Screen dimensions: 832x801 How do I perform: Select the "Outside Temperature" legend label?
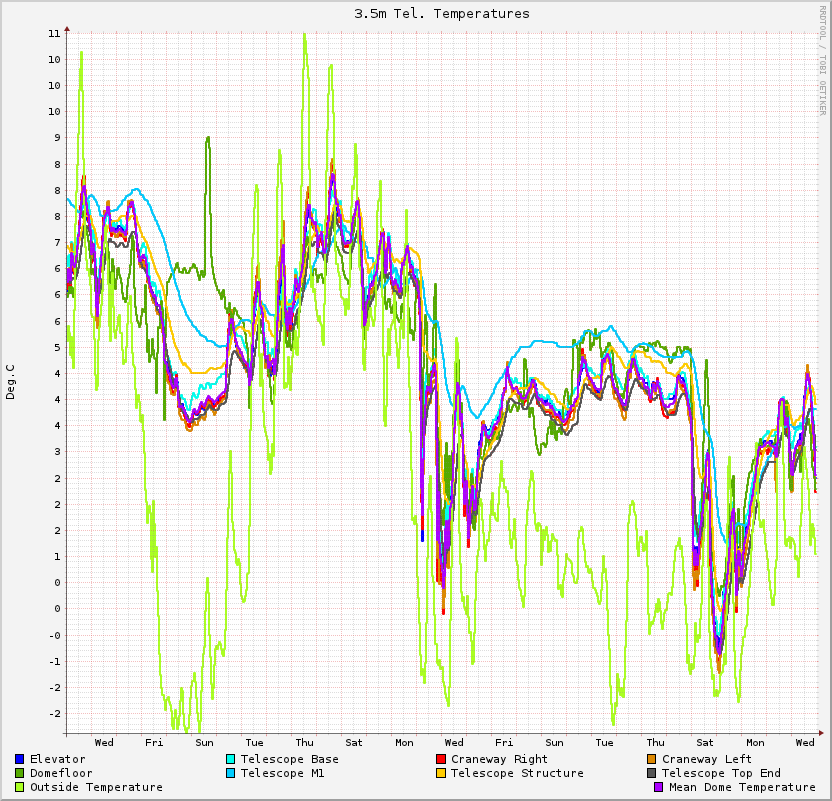pos(96,787)
